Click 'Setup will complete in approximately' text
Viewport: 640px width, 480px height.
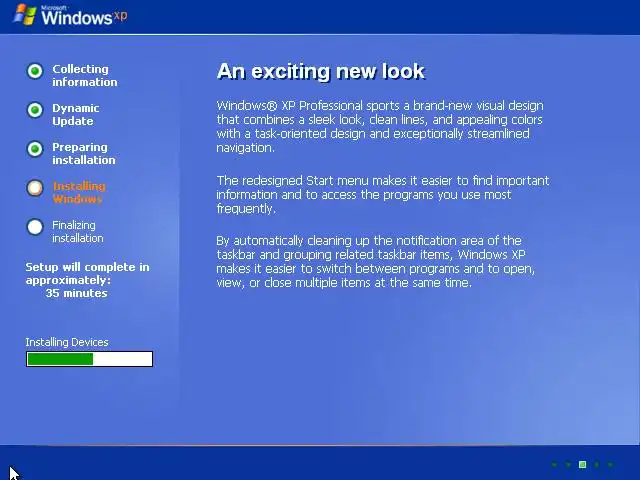[x=87, y=273]
